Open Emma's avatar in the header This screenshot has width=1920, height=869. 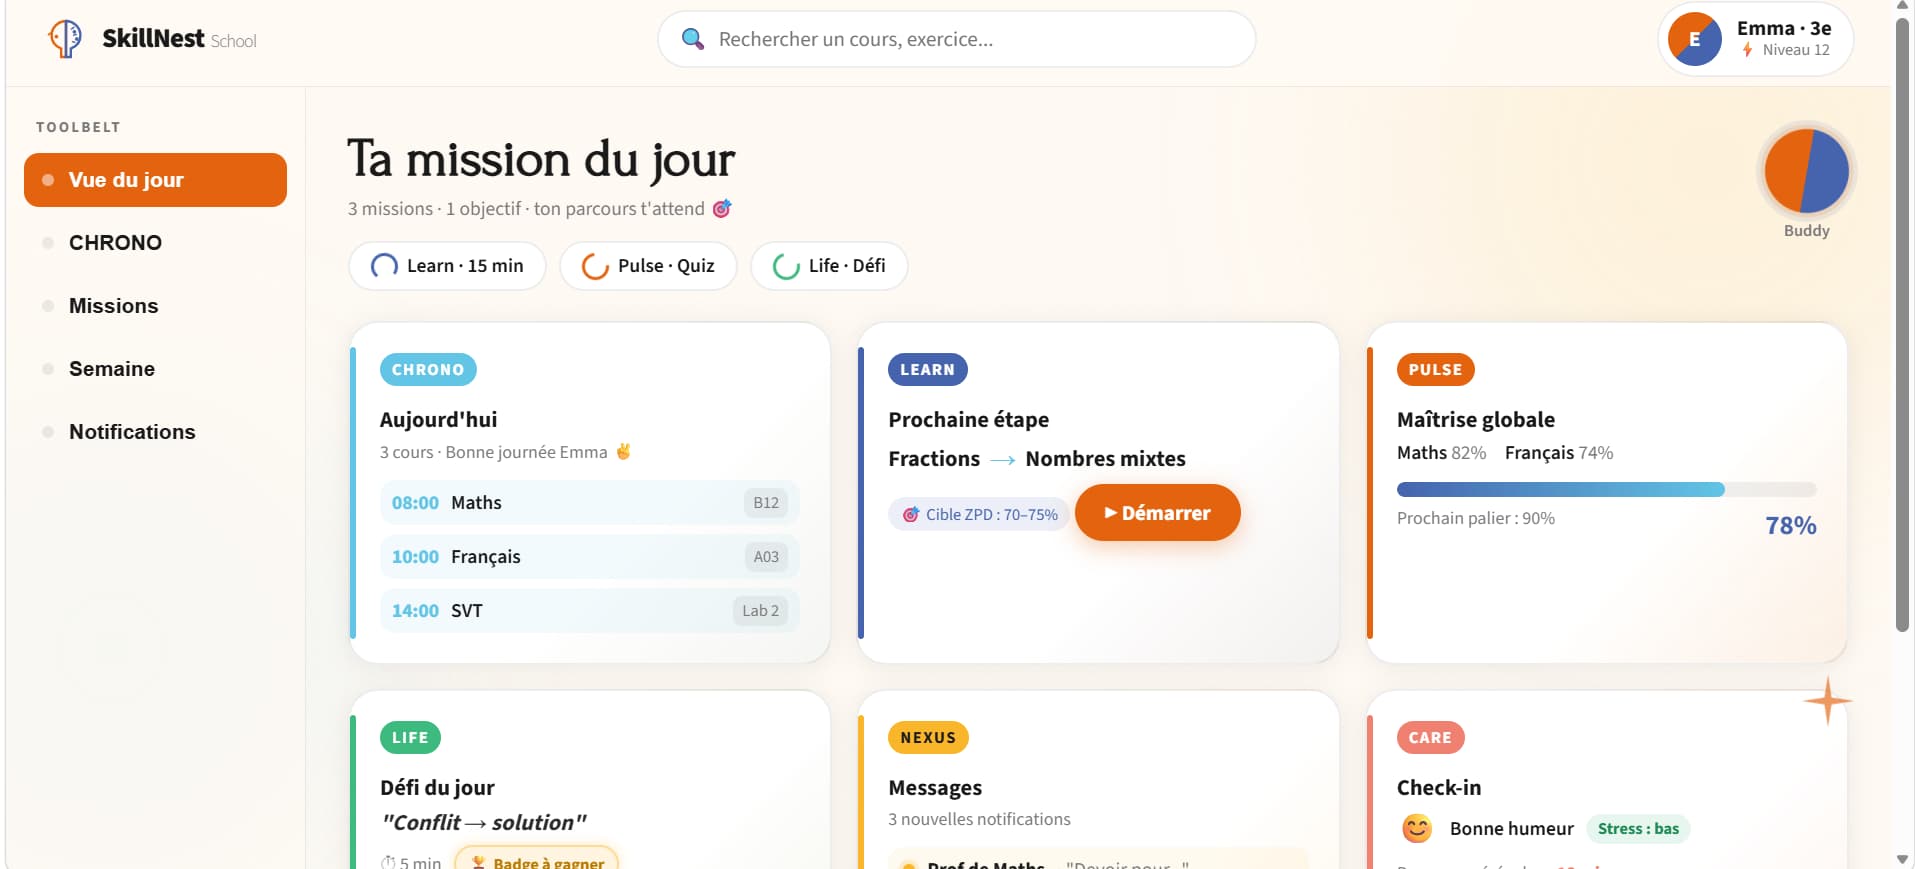pyautogui.click(x=1695, y=39)
